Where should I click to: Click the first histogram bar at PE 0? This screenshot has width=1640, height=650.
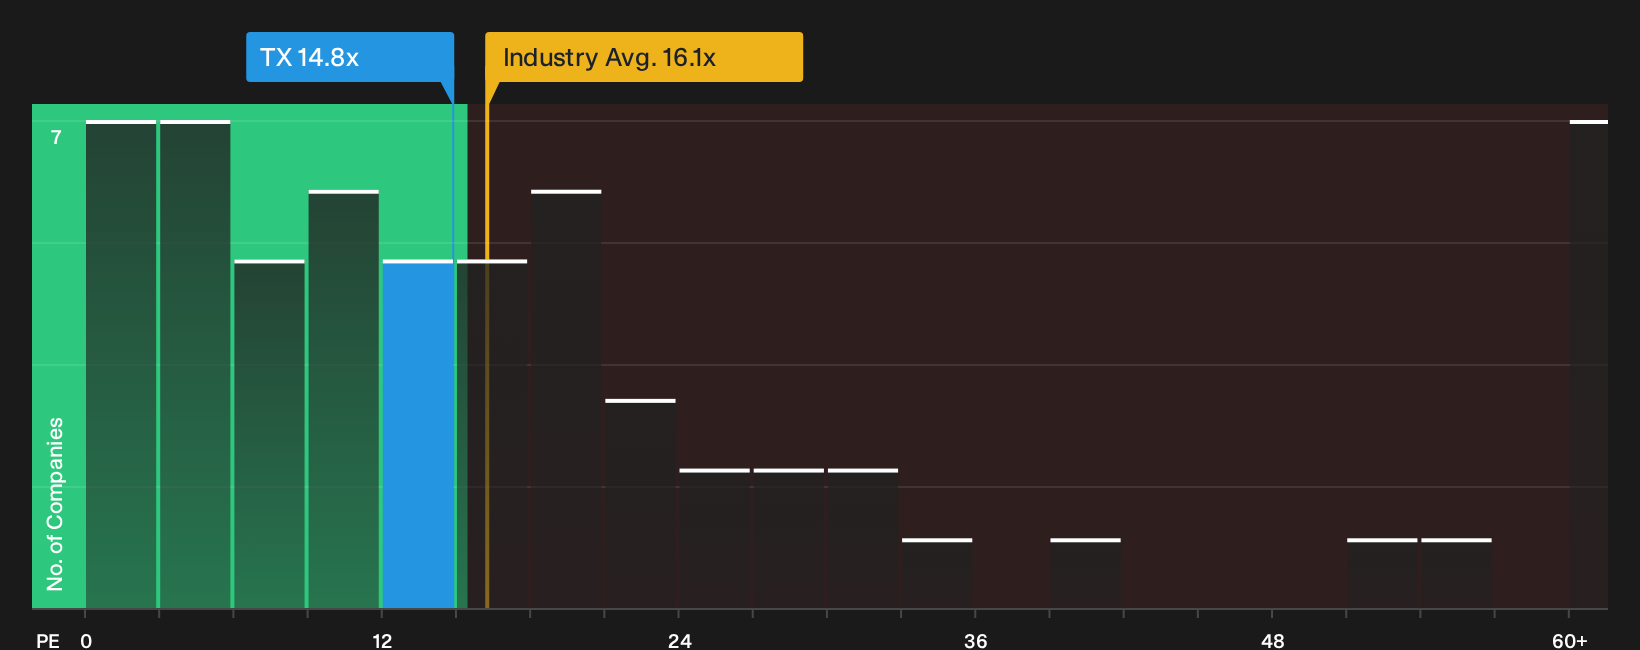(121, 364)
